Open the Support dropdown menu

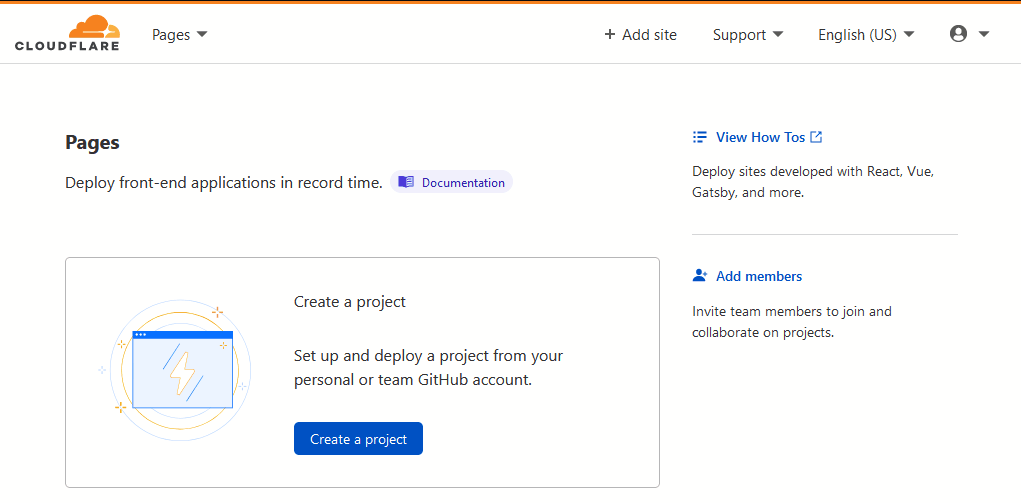(747, 35)
